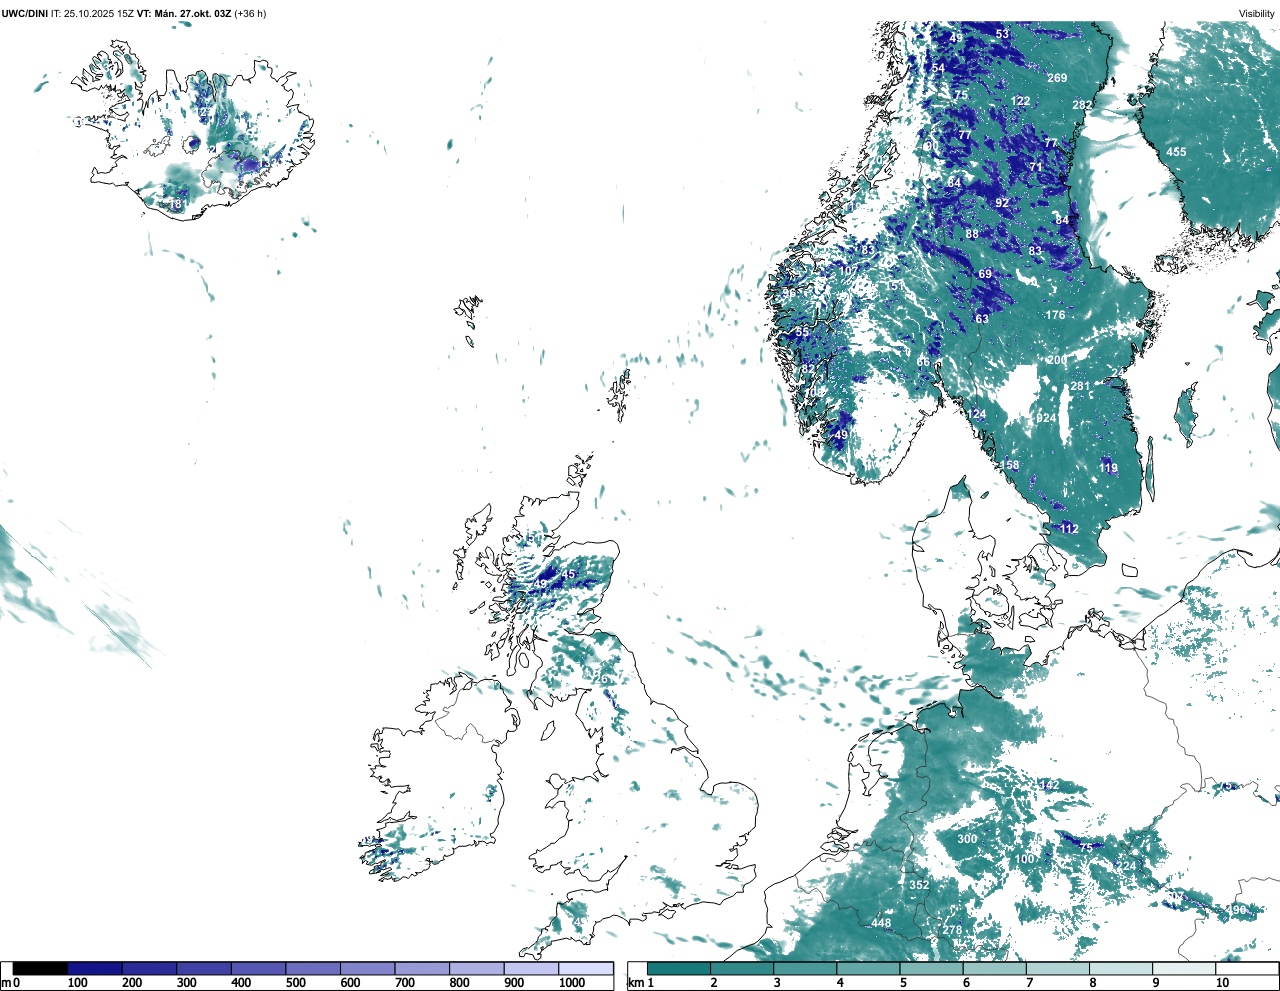Click the 'UWC/DINI' model header text
This screenshot has height=991, width=1280.
pyautogui.click(x=25, y=13)
